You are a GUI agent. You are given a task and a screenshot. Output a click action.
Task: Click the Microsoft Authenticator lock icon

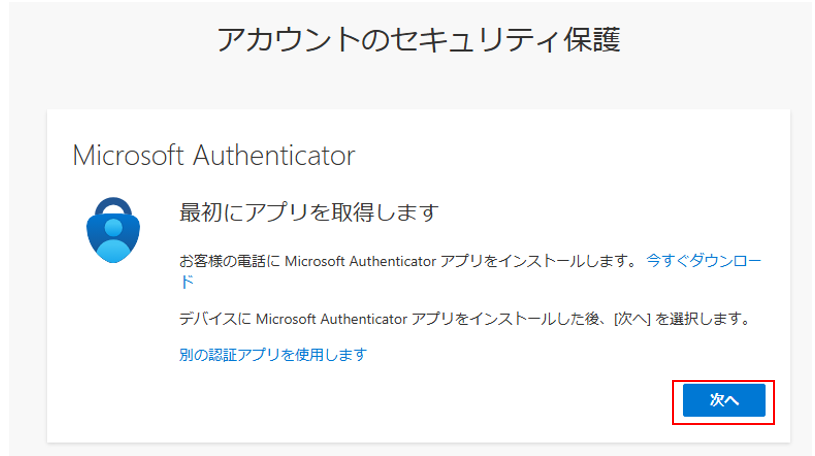[113, 230]
